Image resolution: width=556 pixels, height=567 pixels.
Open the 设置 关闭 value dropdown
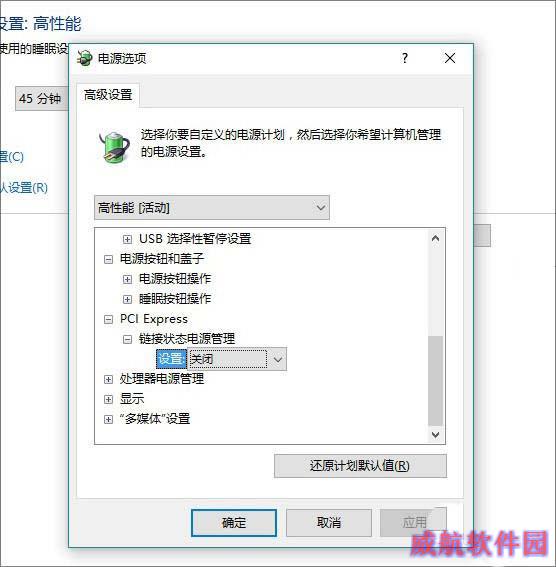tap(237, 359)
